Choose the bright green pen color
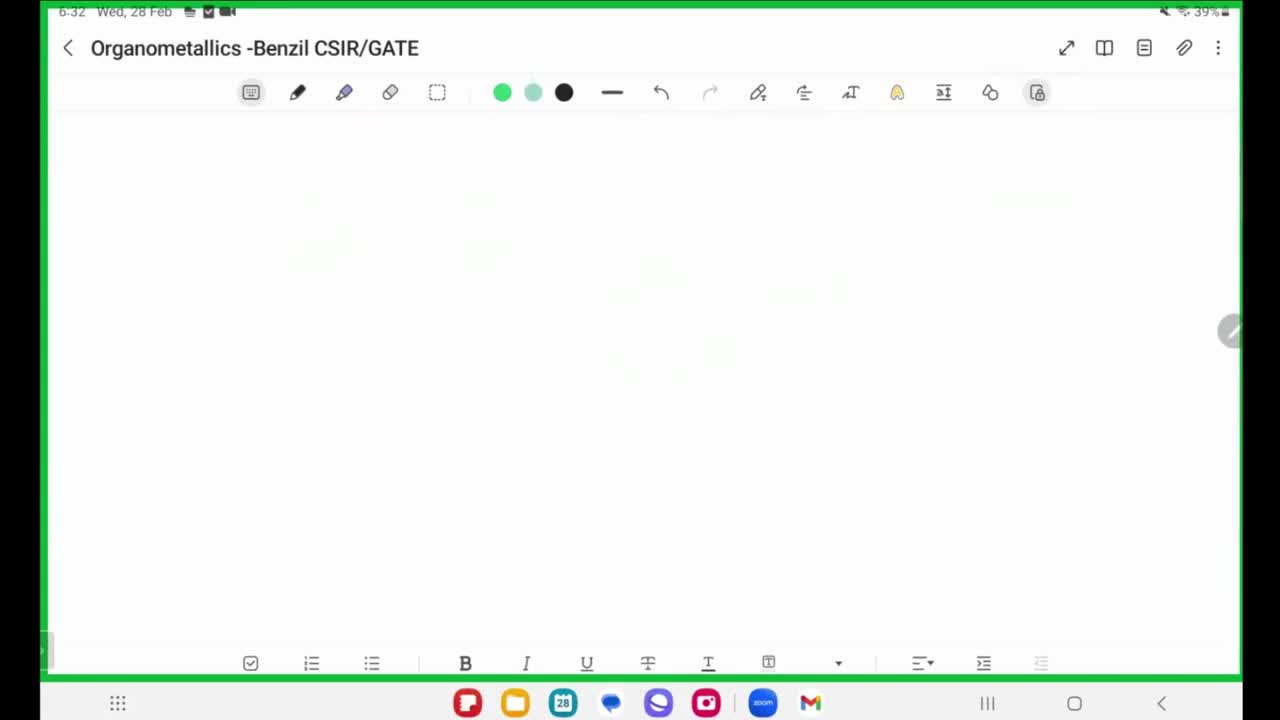The width and height of the screenshot is (1280, 720). [x=502, y=93]
